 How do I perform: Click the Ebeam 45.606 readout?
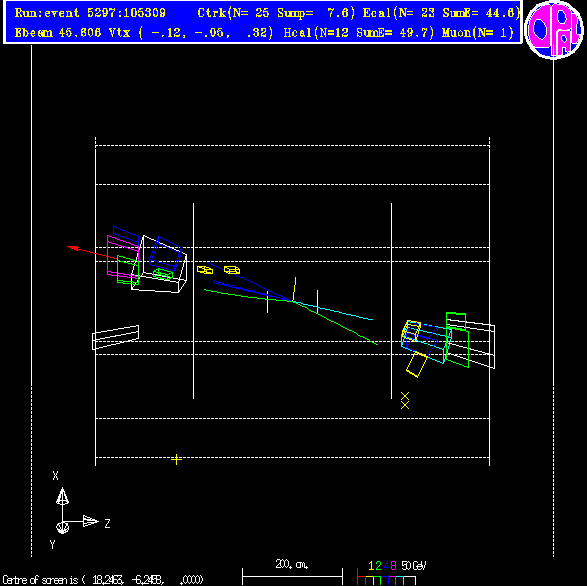(x=58, y=33)
